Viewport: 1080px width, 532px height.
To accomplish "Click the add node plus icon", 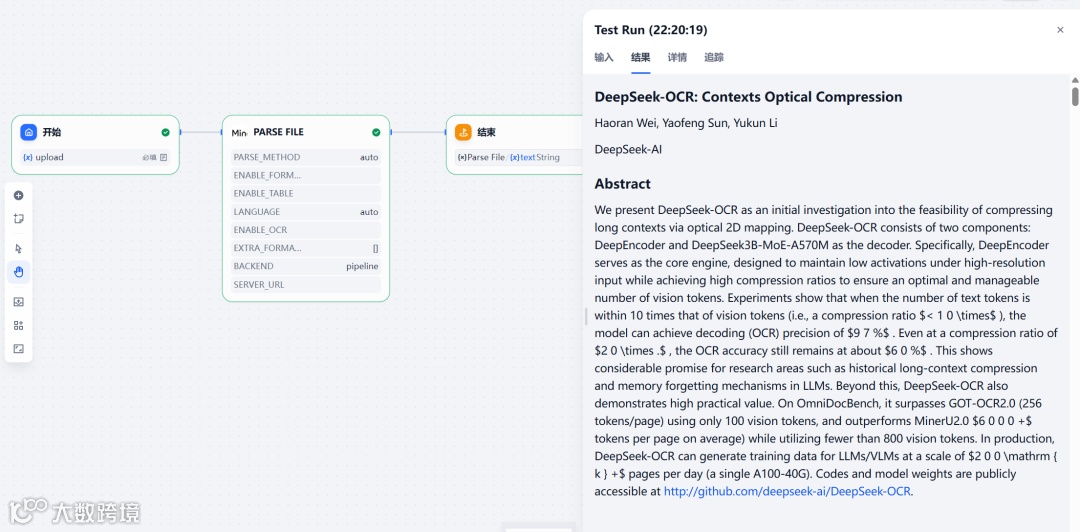I will point(19,196).
